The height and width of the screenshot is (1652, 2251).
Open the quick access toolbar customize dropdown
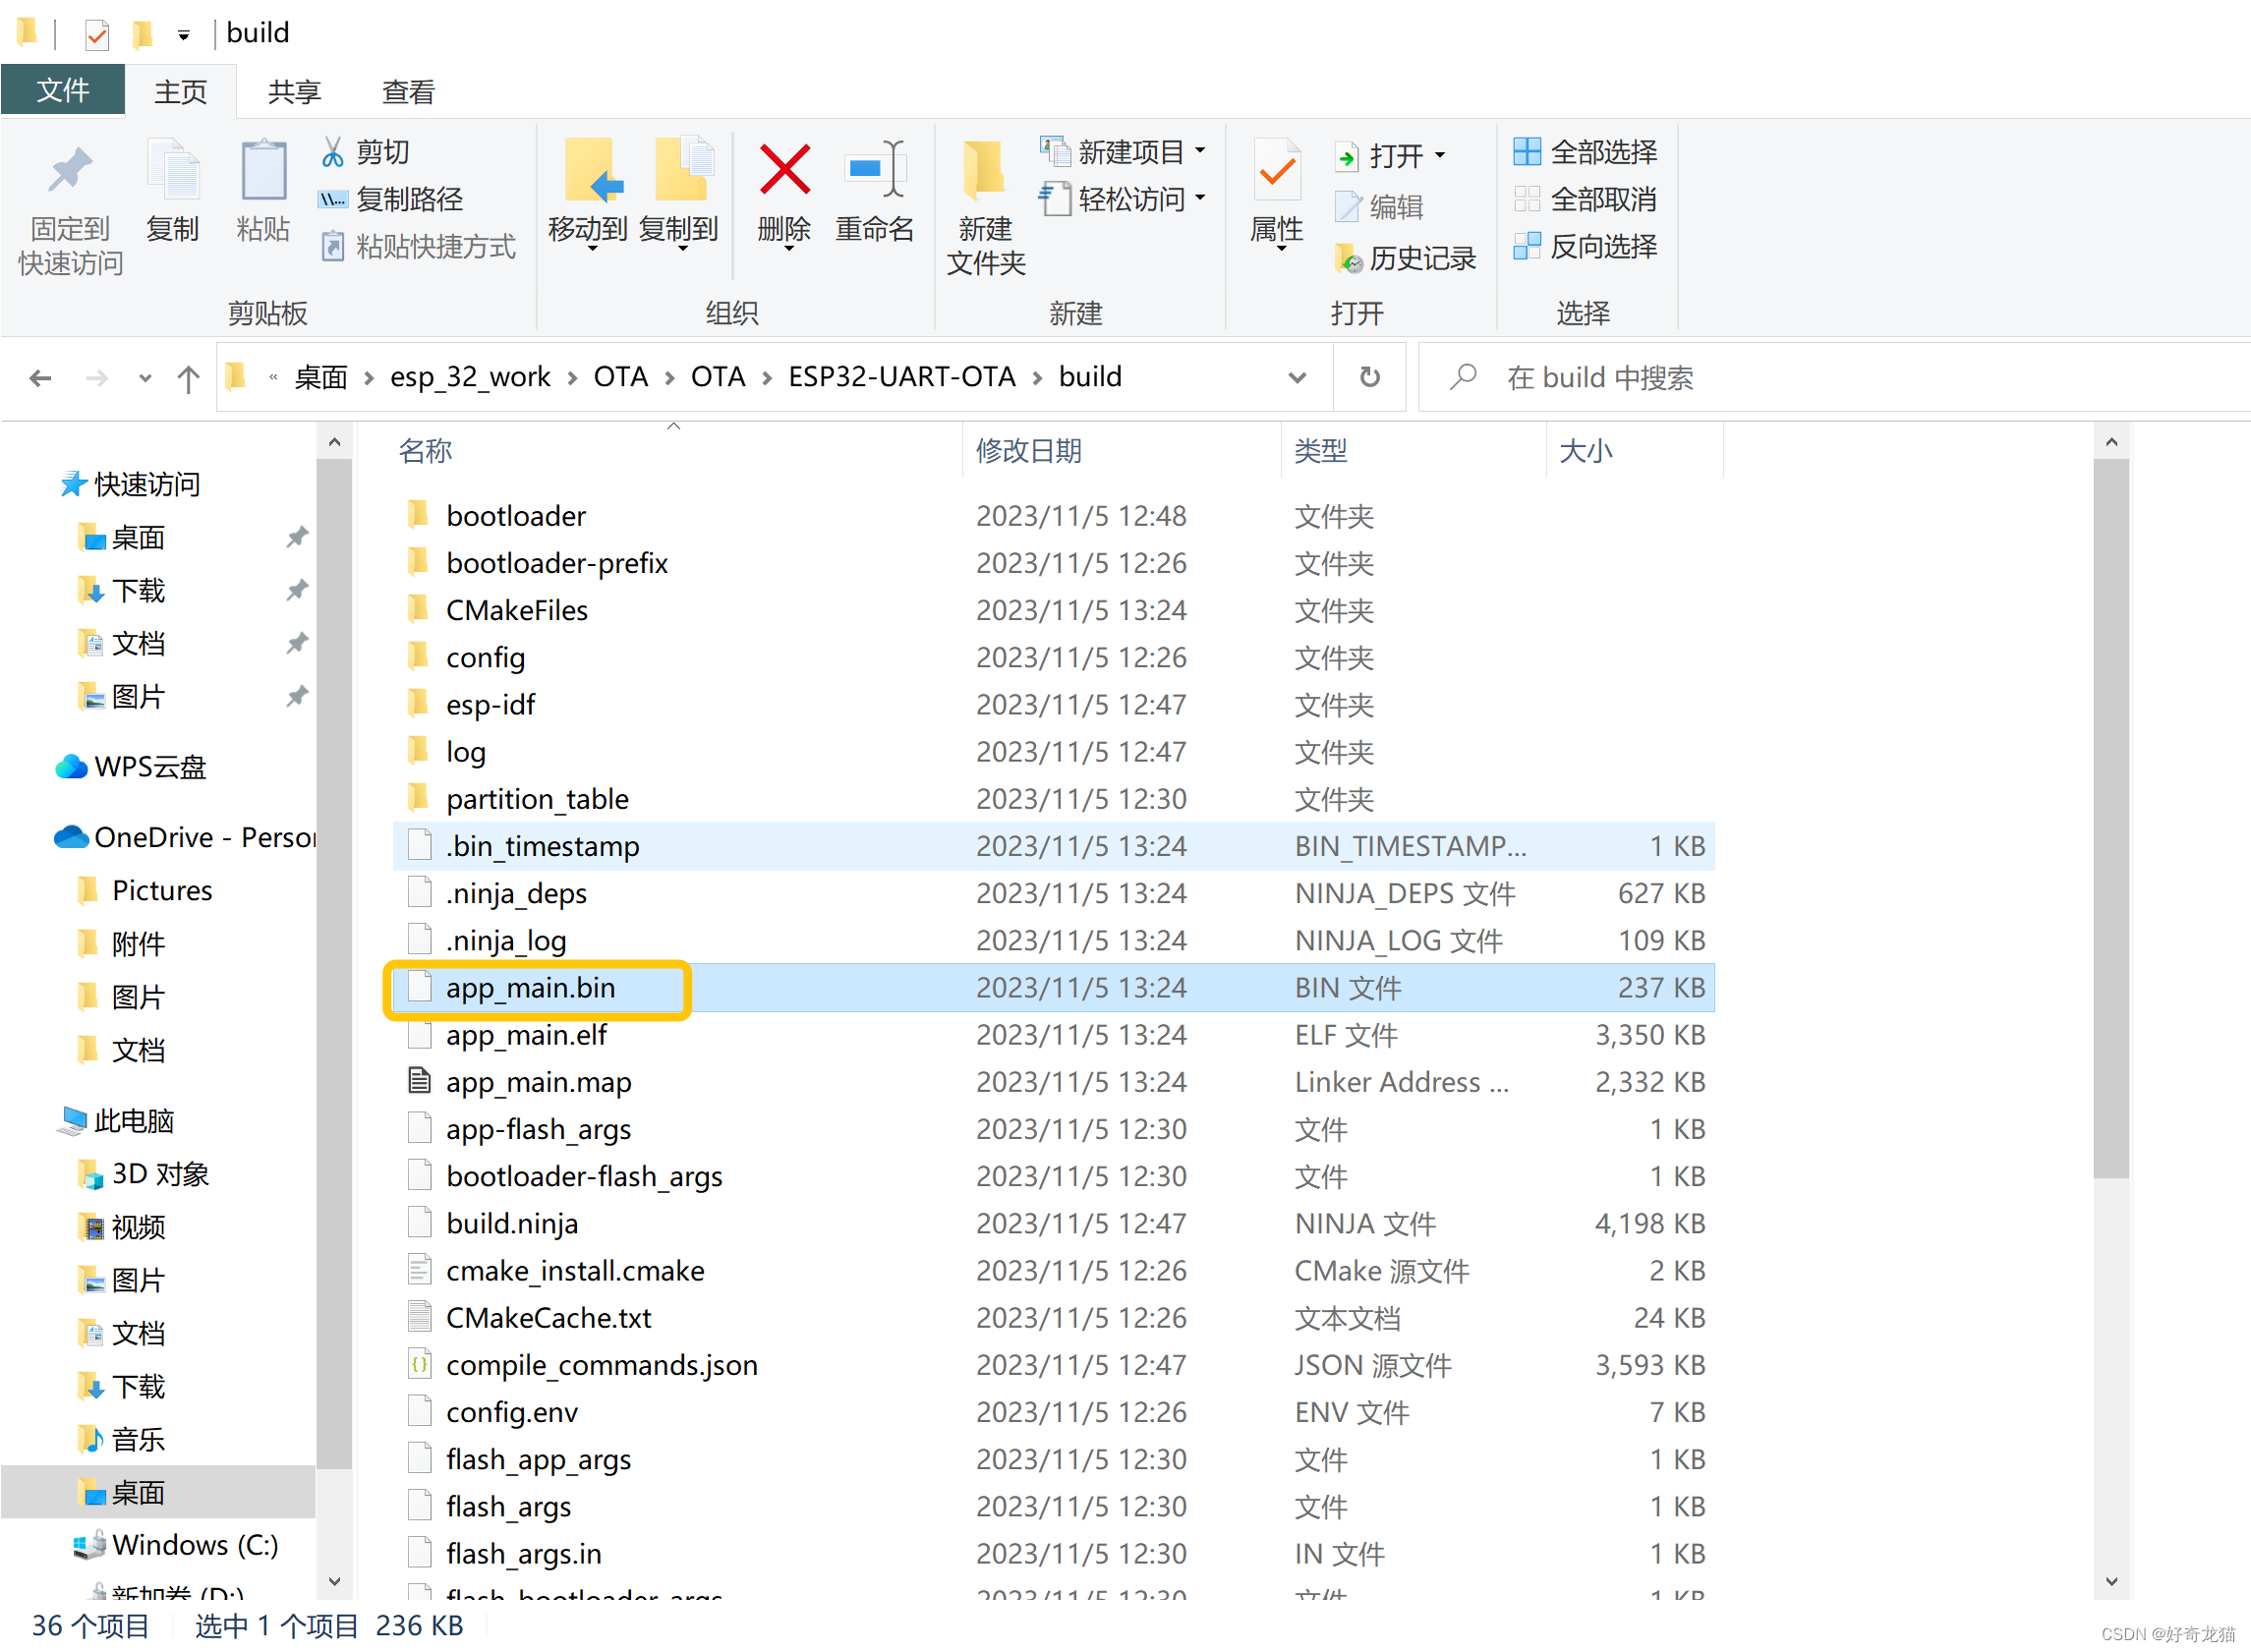[183, 35]
